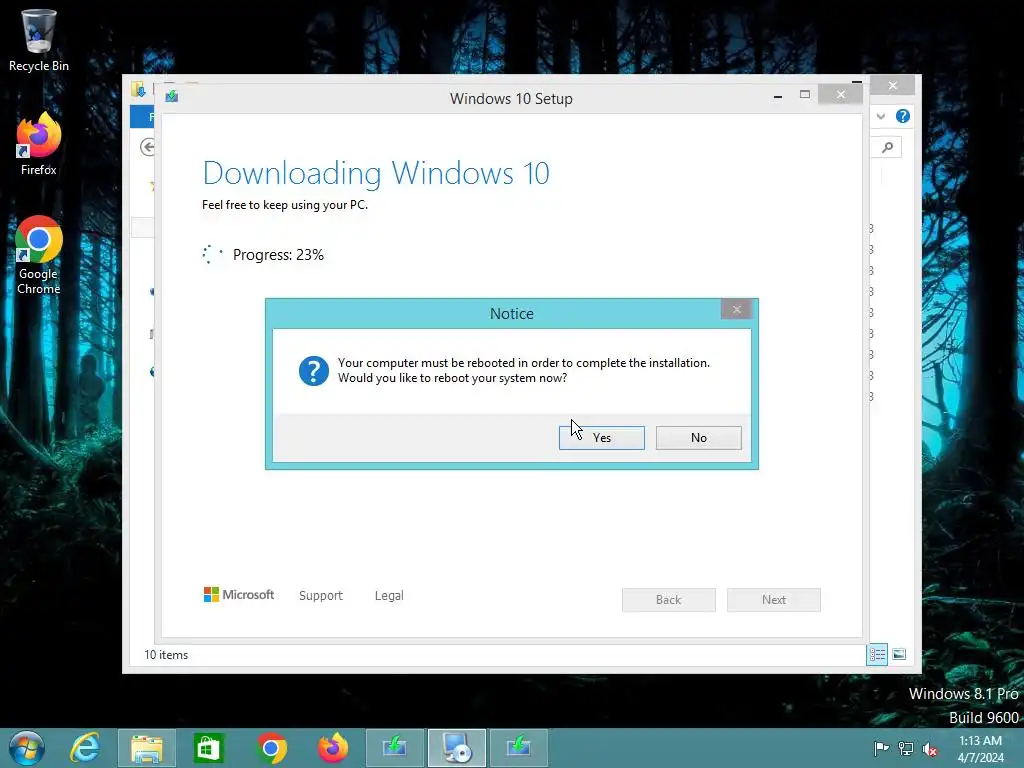Viewport: 1024px width, 768px height.
Task: Select the Google Chrome desktop shortcut
Action: (x=39, y=255)
